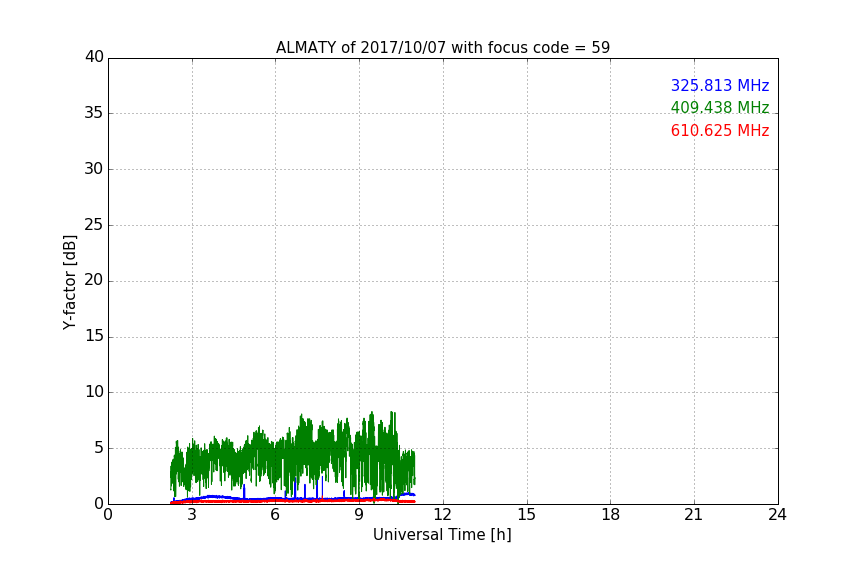This screenshot has height=576, width=864.
Task: Select the green 409.438 MHz legend label
Action: (720, 107)
